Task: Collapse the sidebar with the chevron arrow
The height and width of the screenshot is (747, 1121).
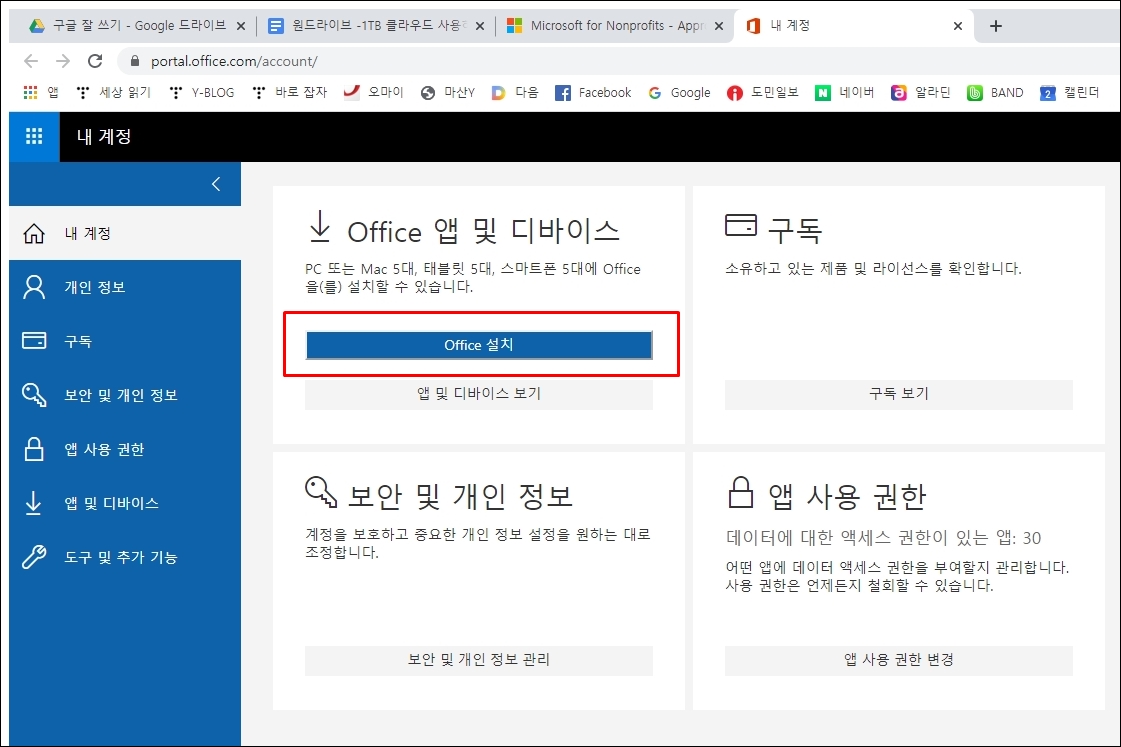Action: [x=216, y=184]
